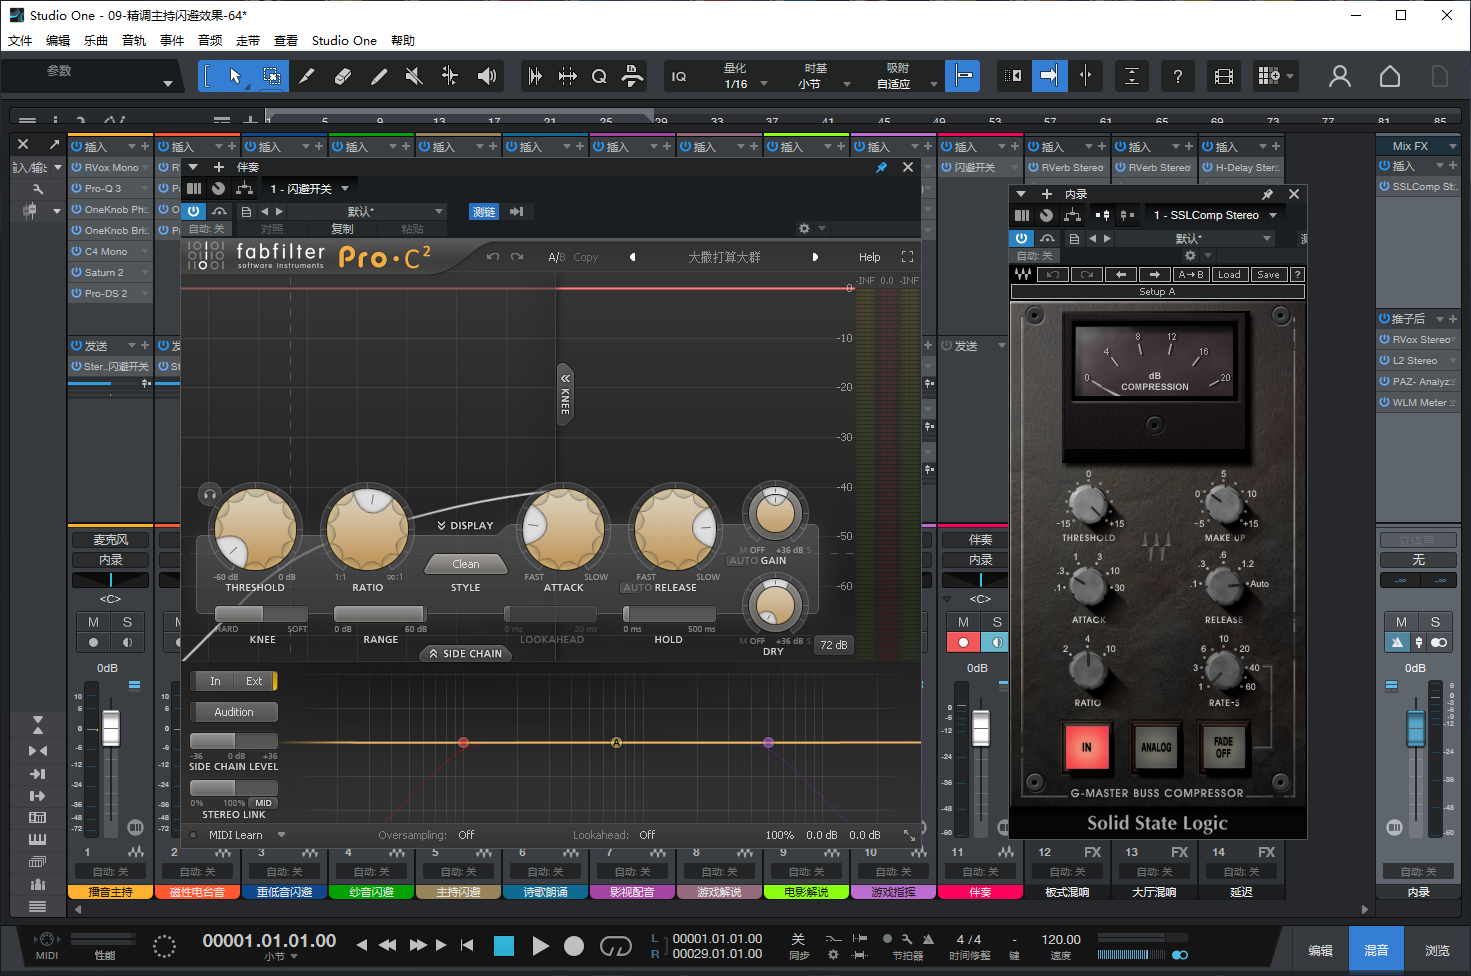Viewport: 1471px width, 976px height.
Task: Click the Pro-C 2 Help link
Action: point(869,257)
